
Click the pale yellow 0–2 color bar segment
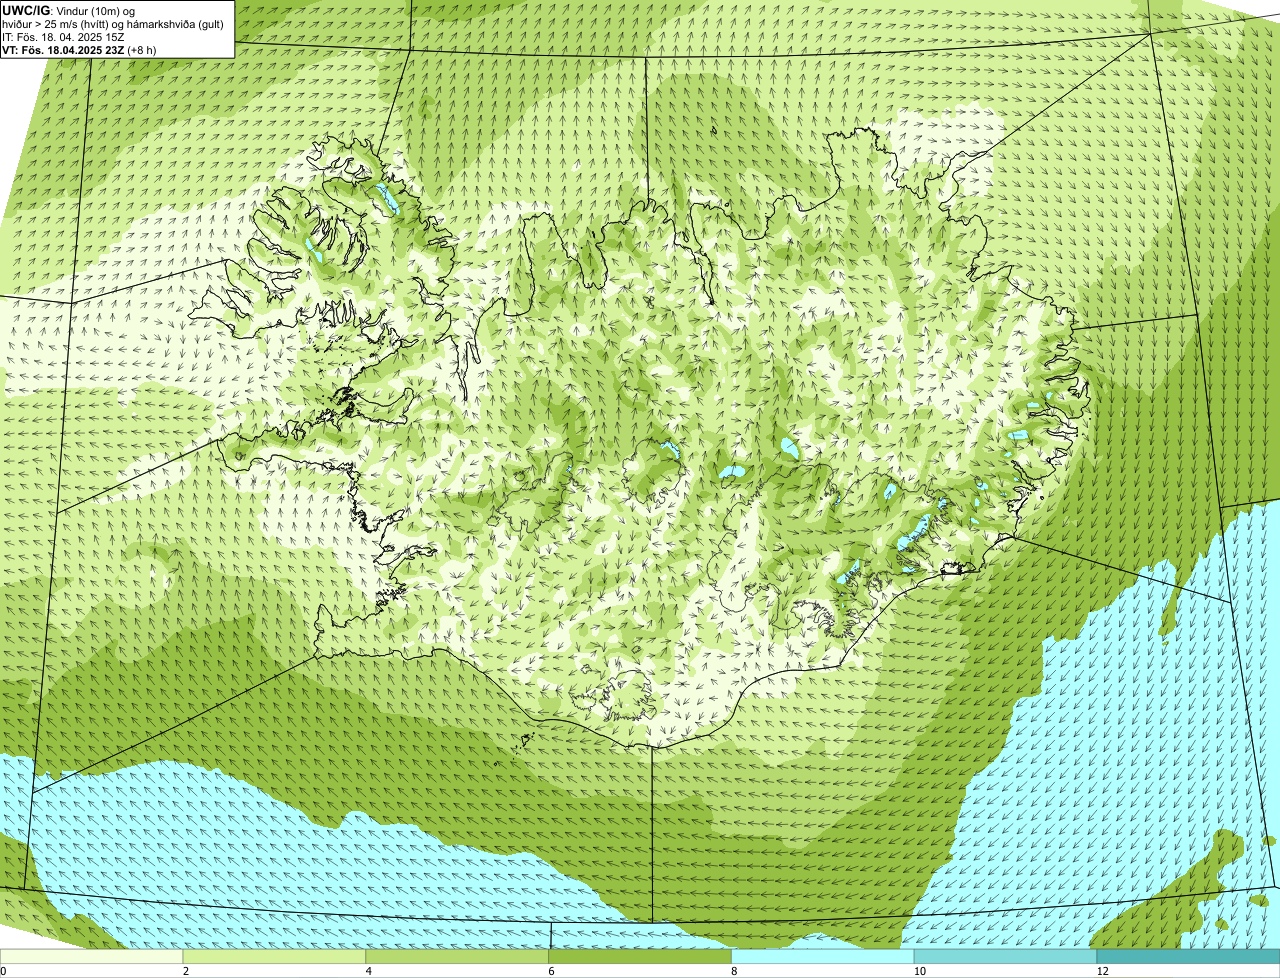pyautogui.click(x=92, y=957)
